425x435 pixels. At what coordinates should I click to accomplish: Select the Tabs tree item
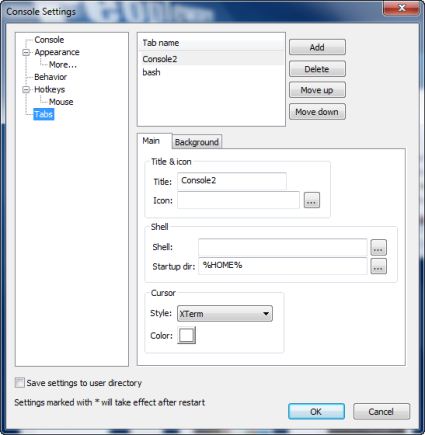pyautogui.click(x=44, y=114)
